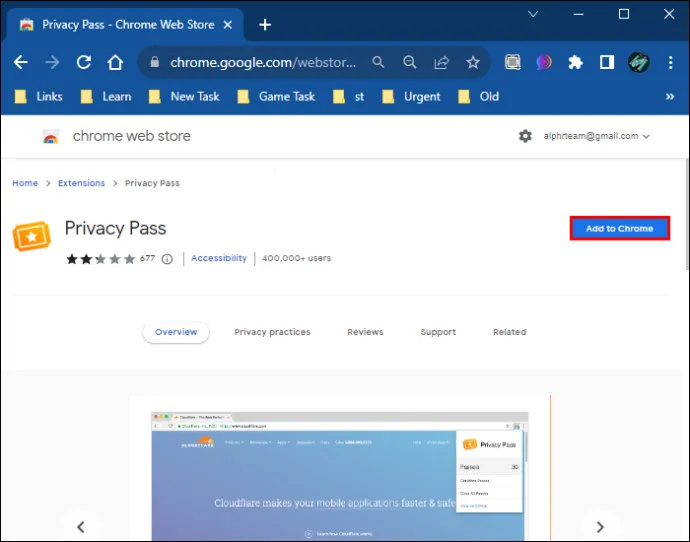
Task: Click the rating info circle icon
Action: [167, 259]
